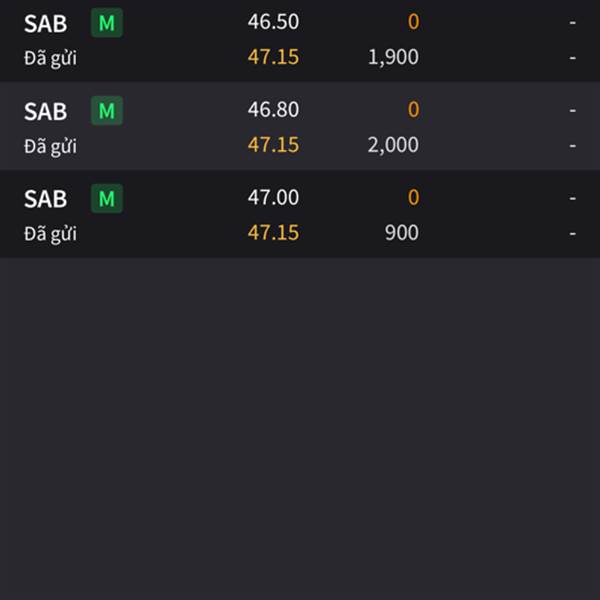Click the 47.15 market price under 46.80
The width and height of the screenshot is (600, 600).
click(x=273, y=145)
